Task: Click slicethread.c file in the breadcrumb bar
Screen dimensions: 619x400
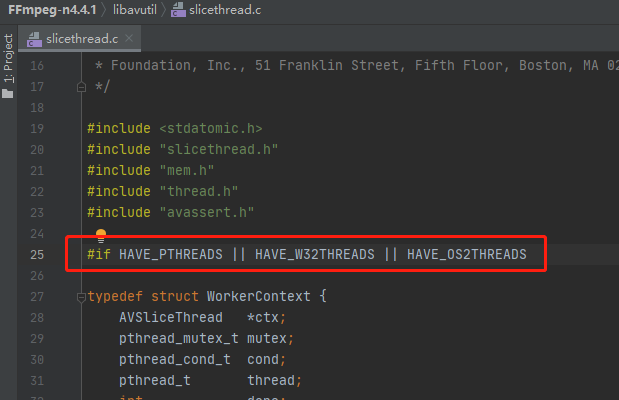Action: point(212,10)
